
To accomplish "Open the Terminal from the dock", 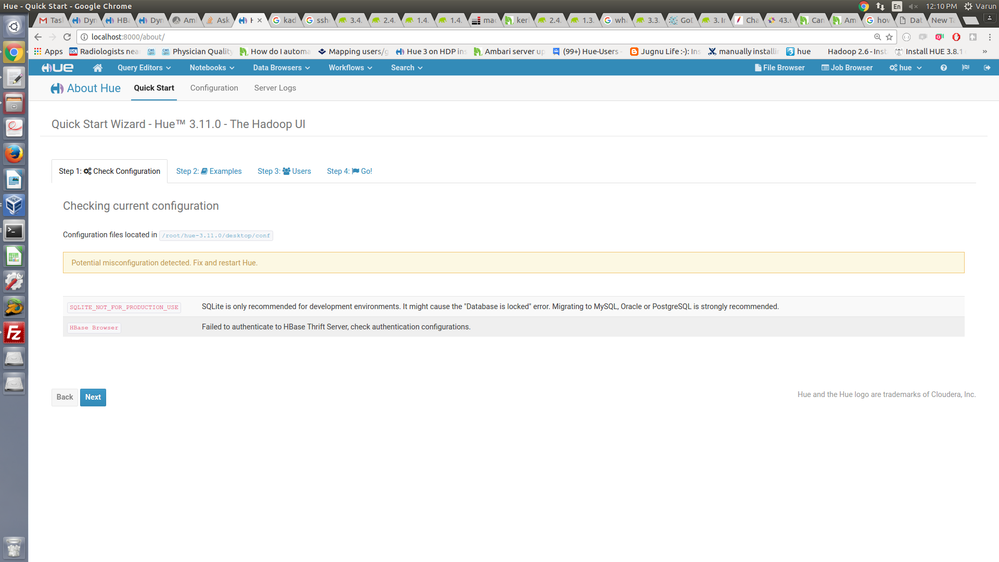I will click(14, 231).
